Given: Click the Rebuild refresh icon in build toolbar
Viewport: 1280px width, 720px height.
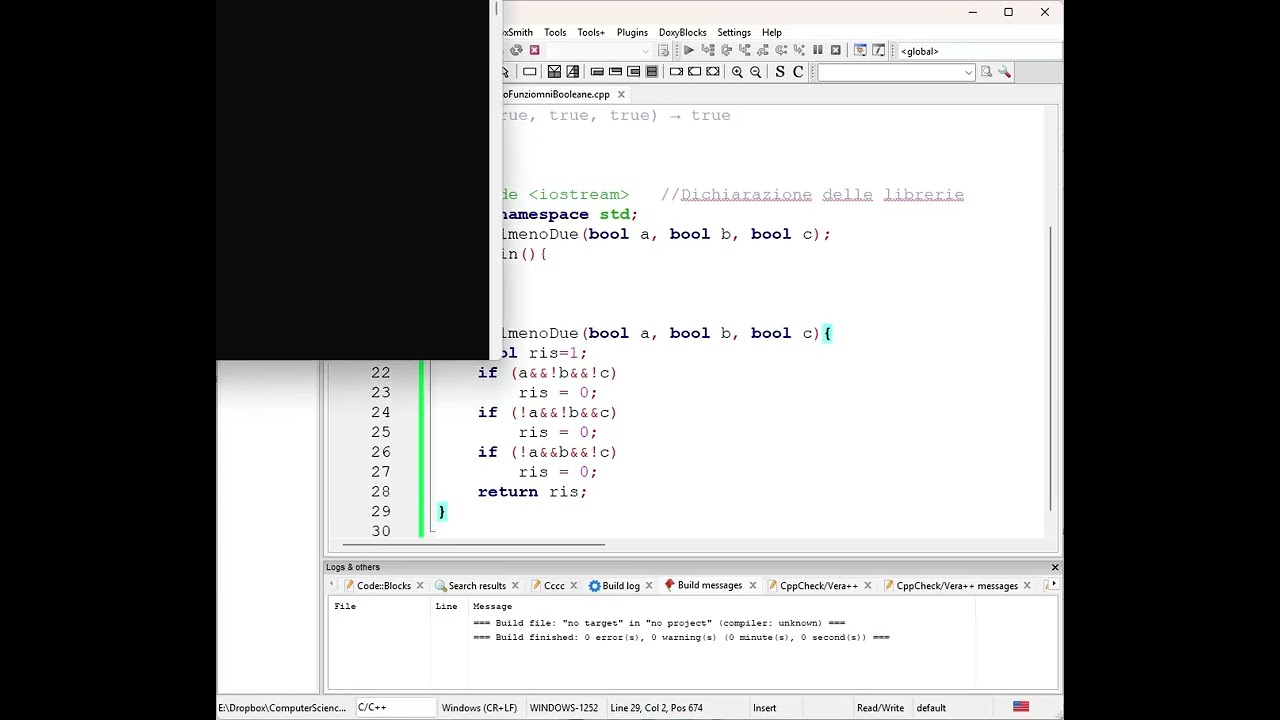Looking at the screenshot, I should tap(516, 50).
